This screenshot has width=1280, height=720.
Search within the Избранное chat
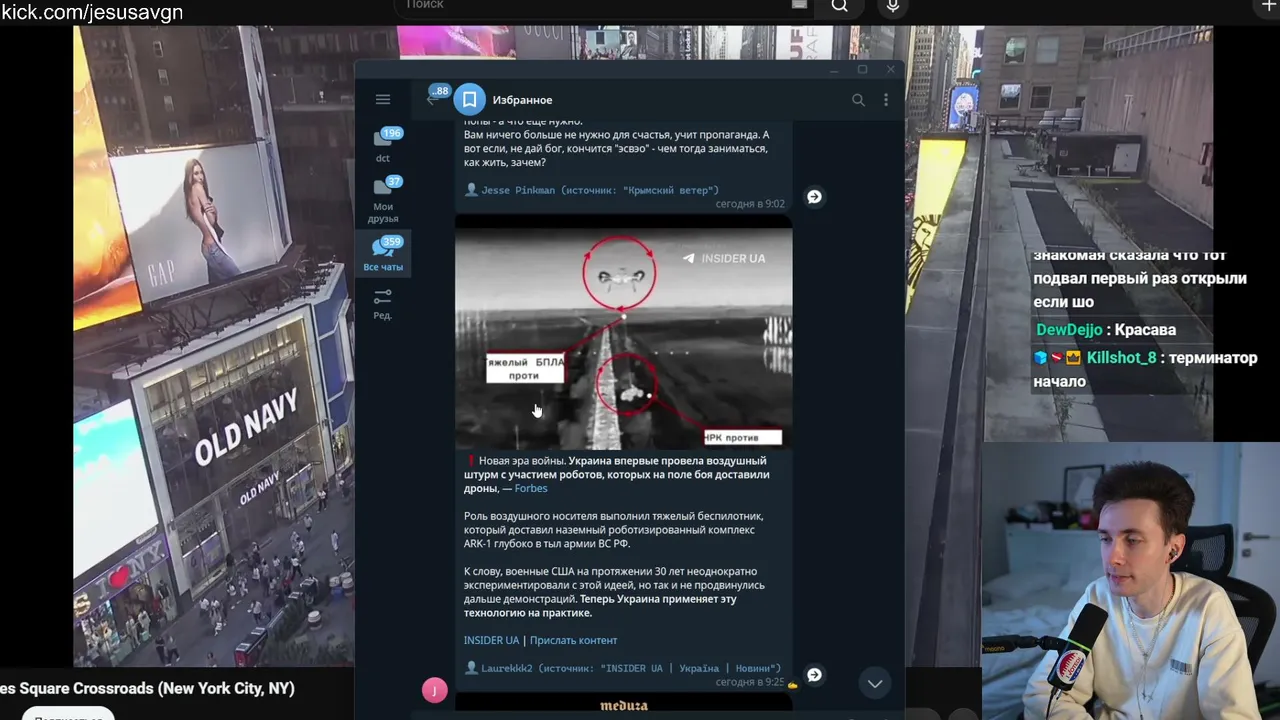click(x=858, y=100)
